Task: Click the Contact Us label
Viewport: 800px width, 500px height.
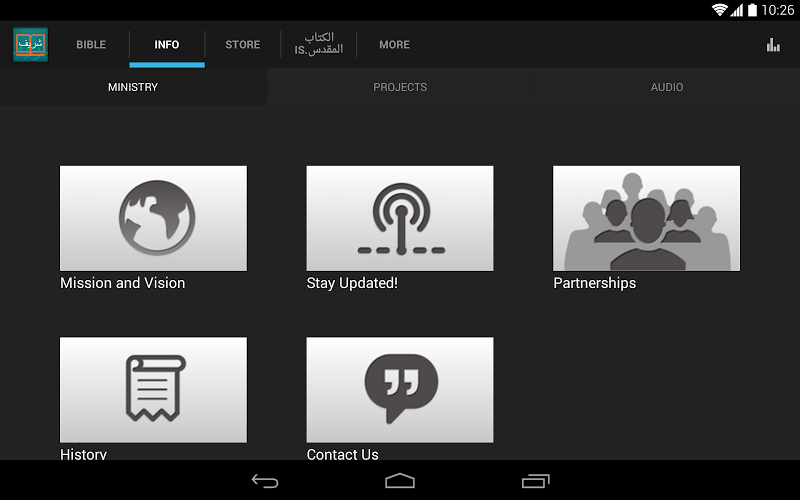Action: point(342,454)
